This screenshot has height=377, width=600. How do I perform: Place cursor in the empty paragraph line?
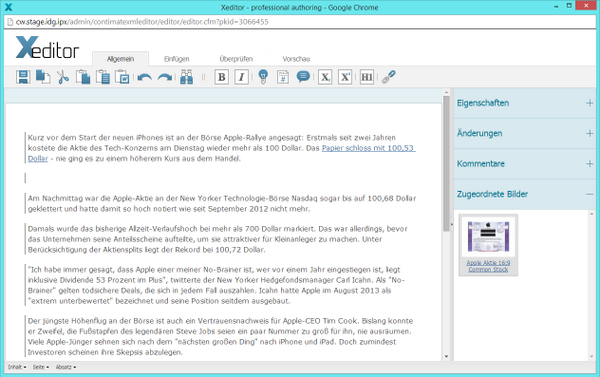point(222,178)
